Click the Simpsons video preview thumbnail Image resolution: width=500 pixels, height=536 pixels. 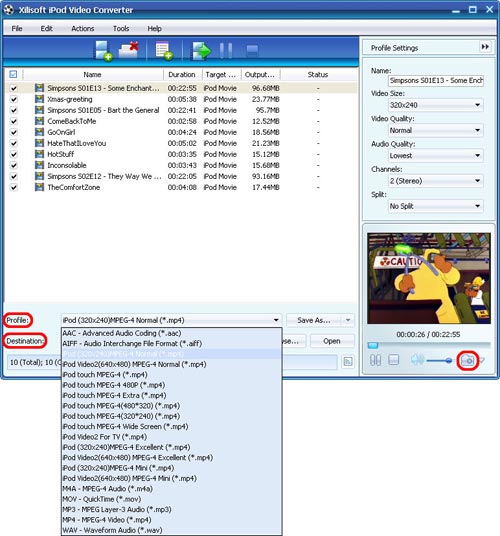[x=429, y=278]
